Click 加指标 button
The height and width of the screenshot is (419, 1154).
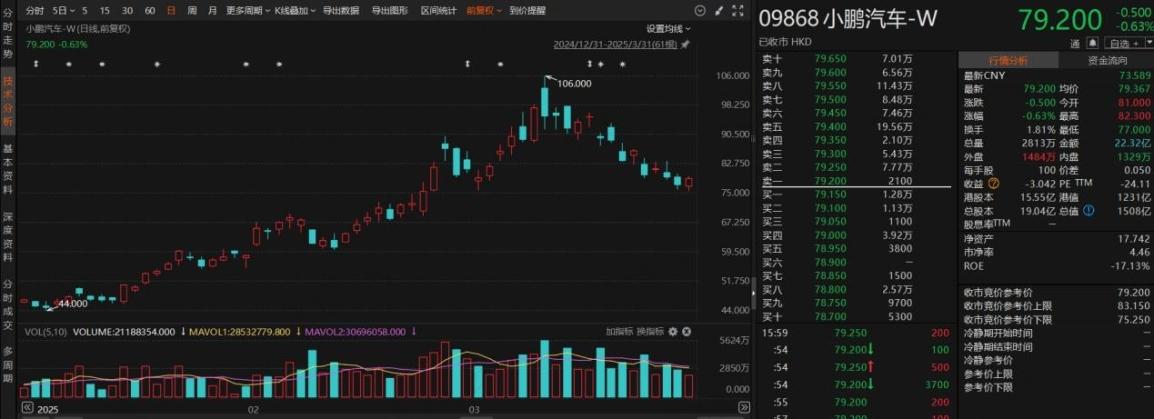[618, 332]
